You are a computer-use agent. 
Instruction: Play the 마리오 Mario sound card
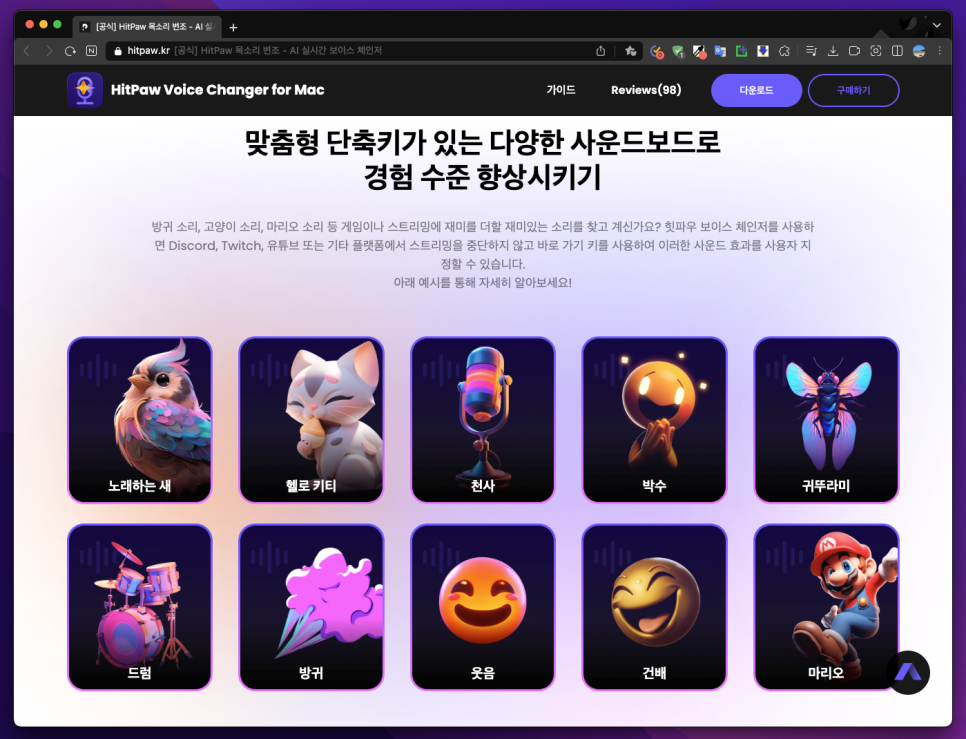(x=826, y=607)
